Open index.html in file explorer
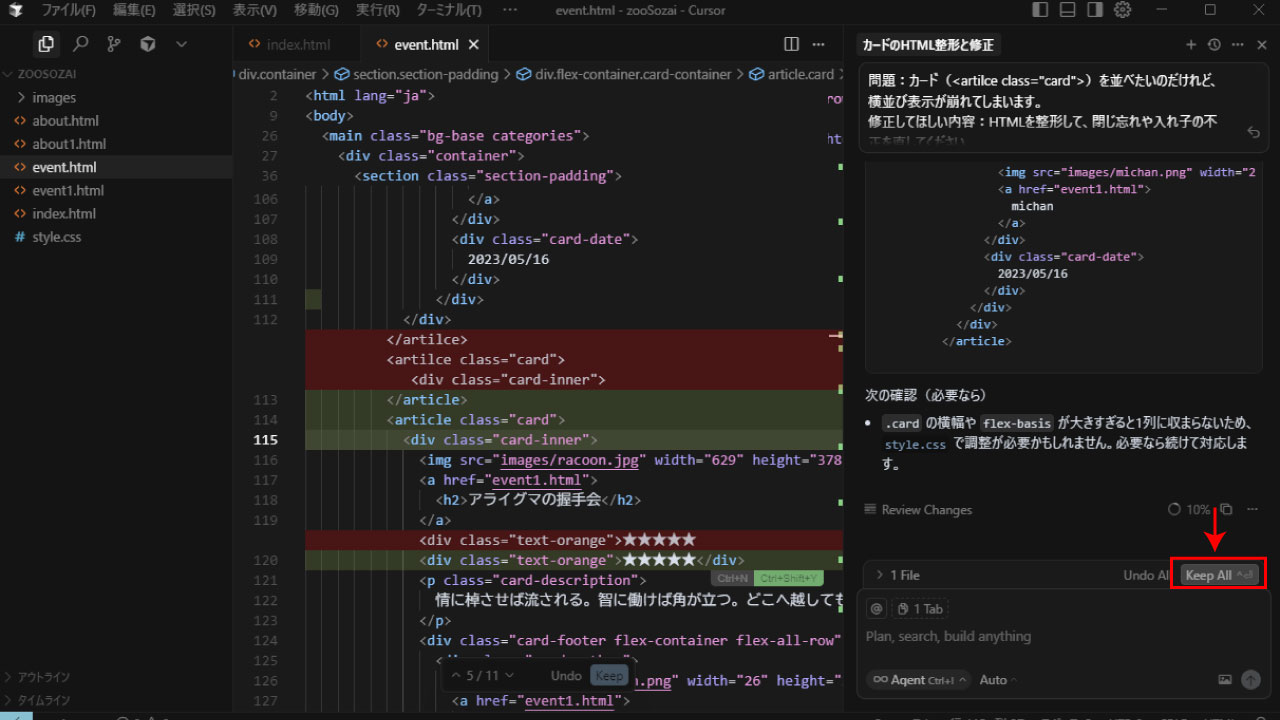Image resolution: width=1280 pixels, height=720 pixels. (x=116, y=213)
